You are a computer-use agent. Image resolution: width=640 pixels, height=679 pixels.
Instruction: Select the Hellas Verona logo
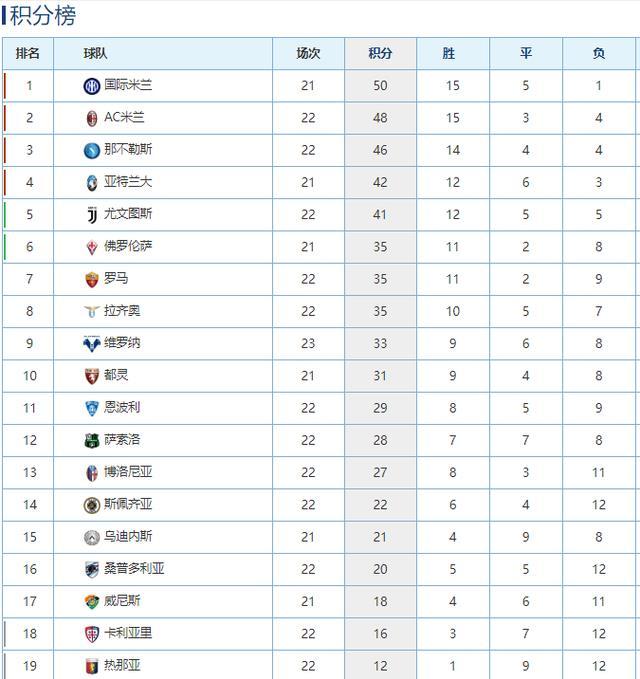click(x=91, y=344)
